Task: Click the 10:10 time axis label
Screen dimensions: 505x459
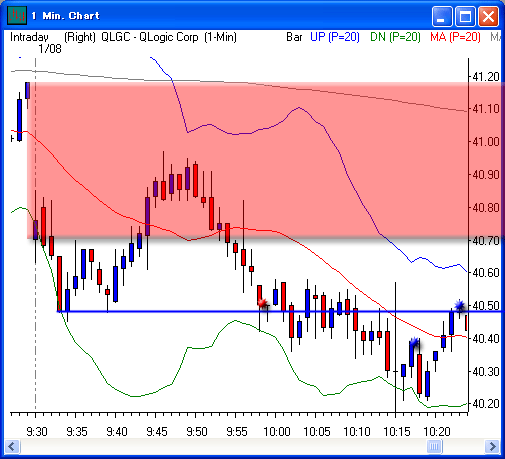Action: coord(357,432)
